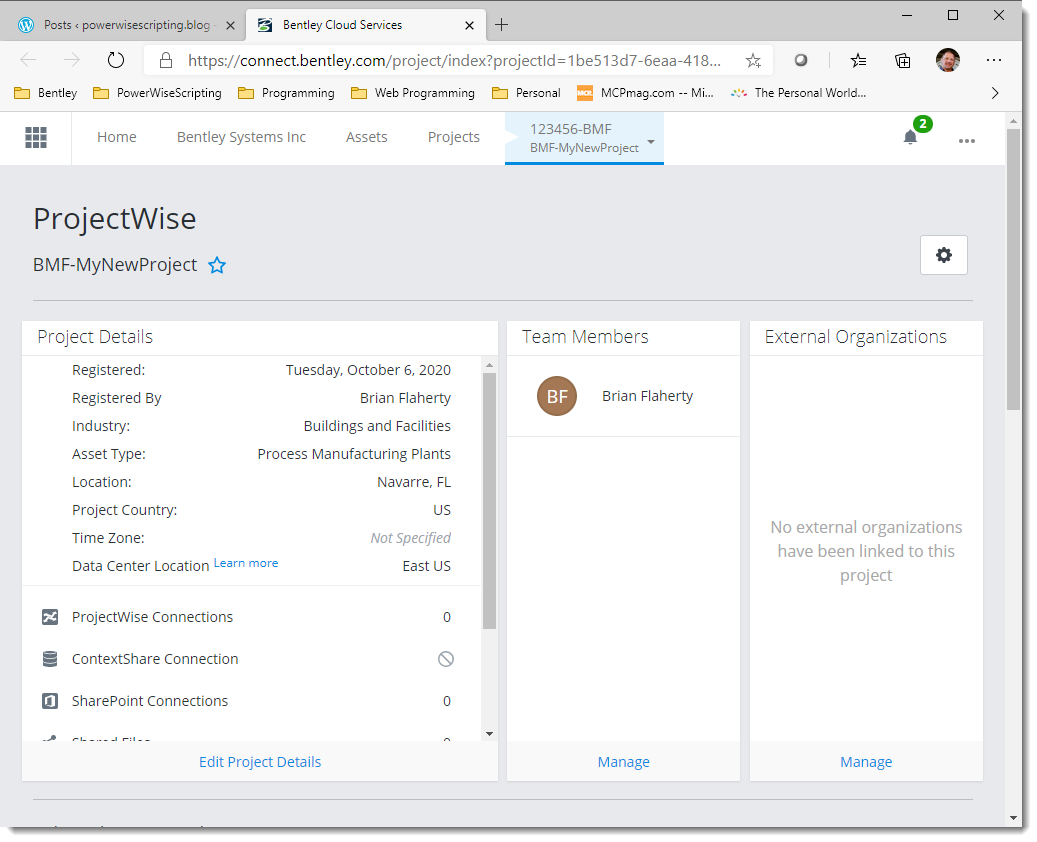This screenshot has width=1037, height=842.
Task: Open the notifications bell showing 2 alerts
Action: (910, 138)
